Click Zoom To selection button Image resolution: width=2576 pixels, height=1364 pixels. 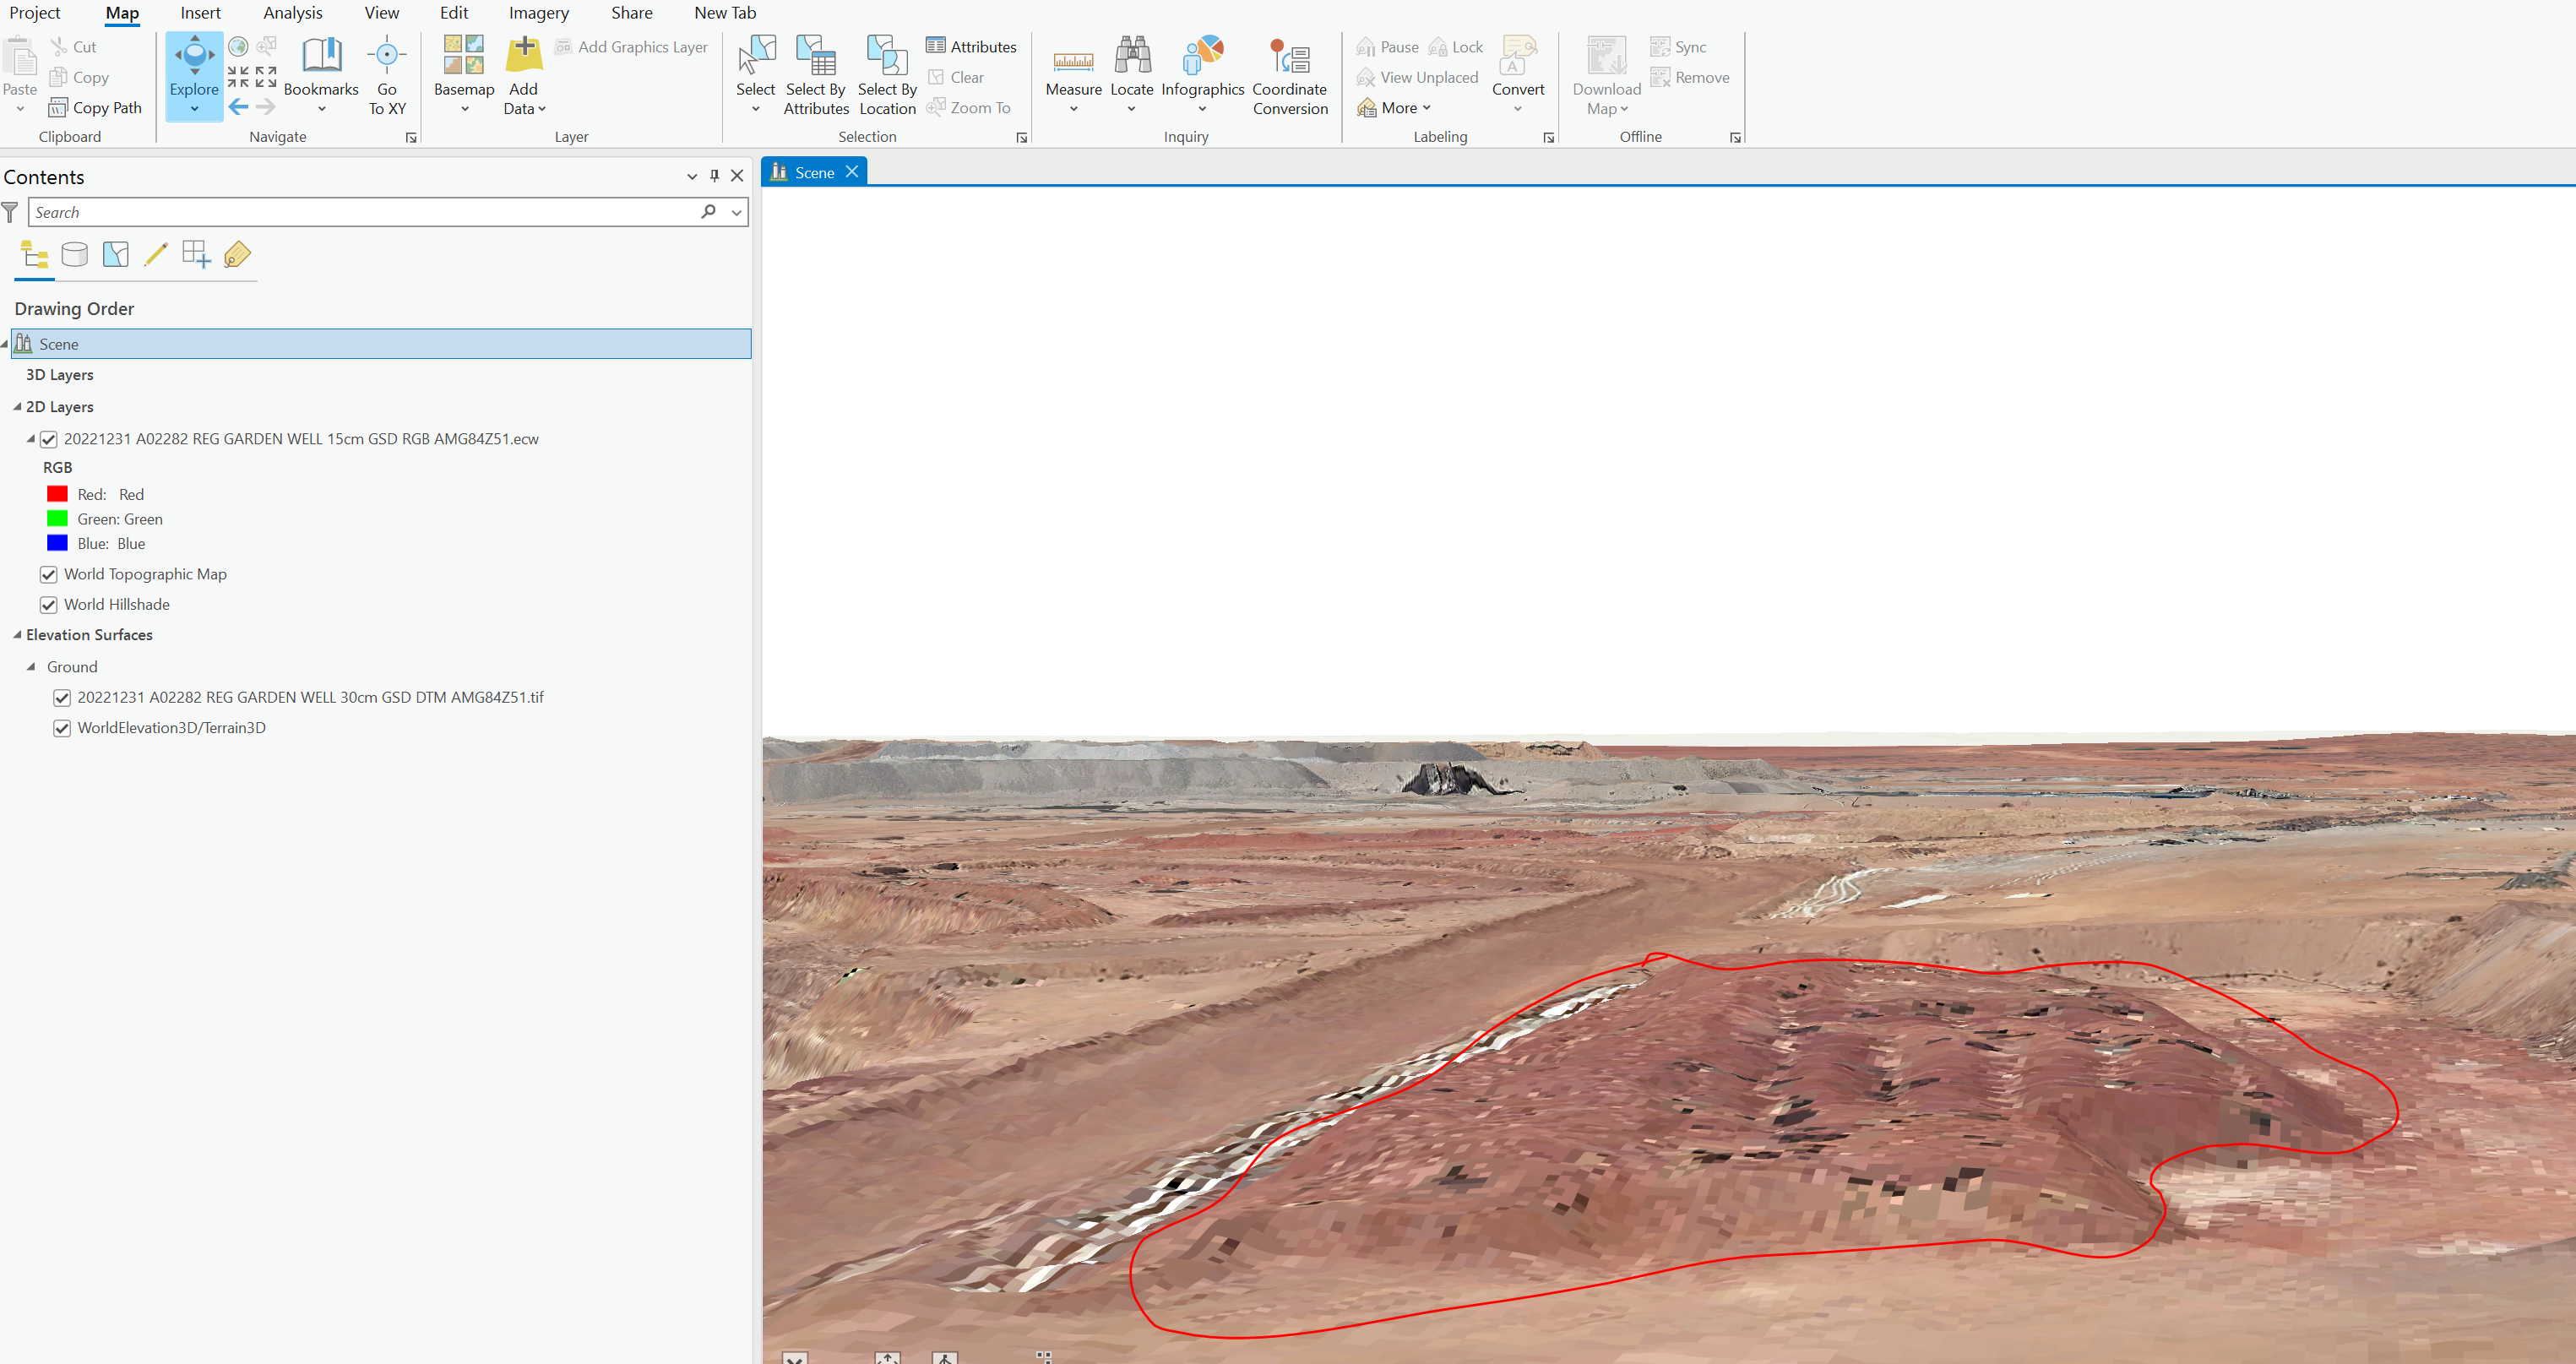click(969, 107)
